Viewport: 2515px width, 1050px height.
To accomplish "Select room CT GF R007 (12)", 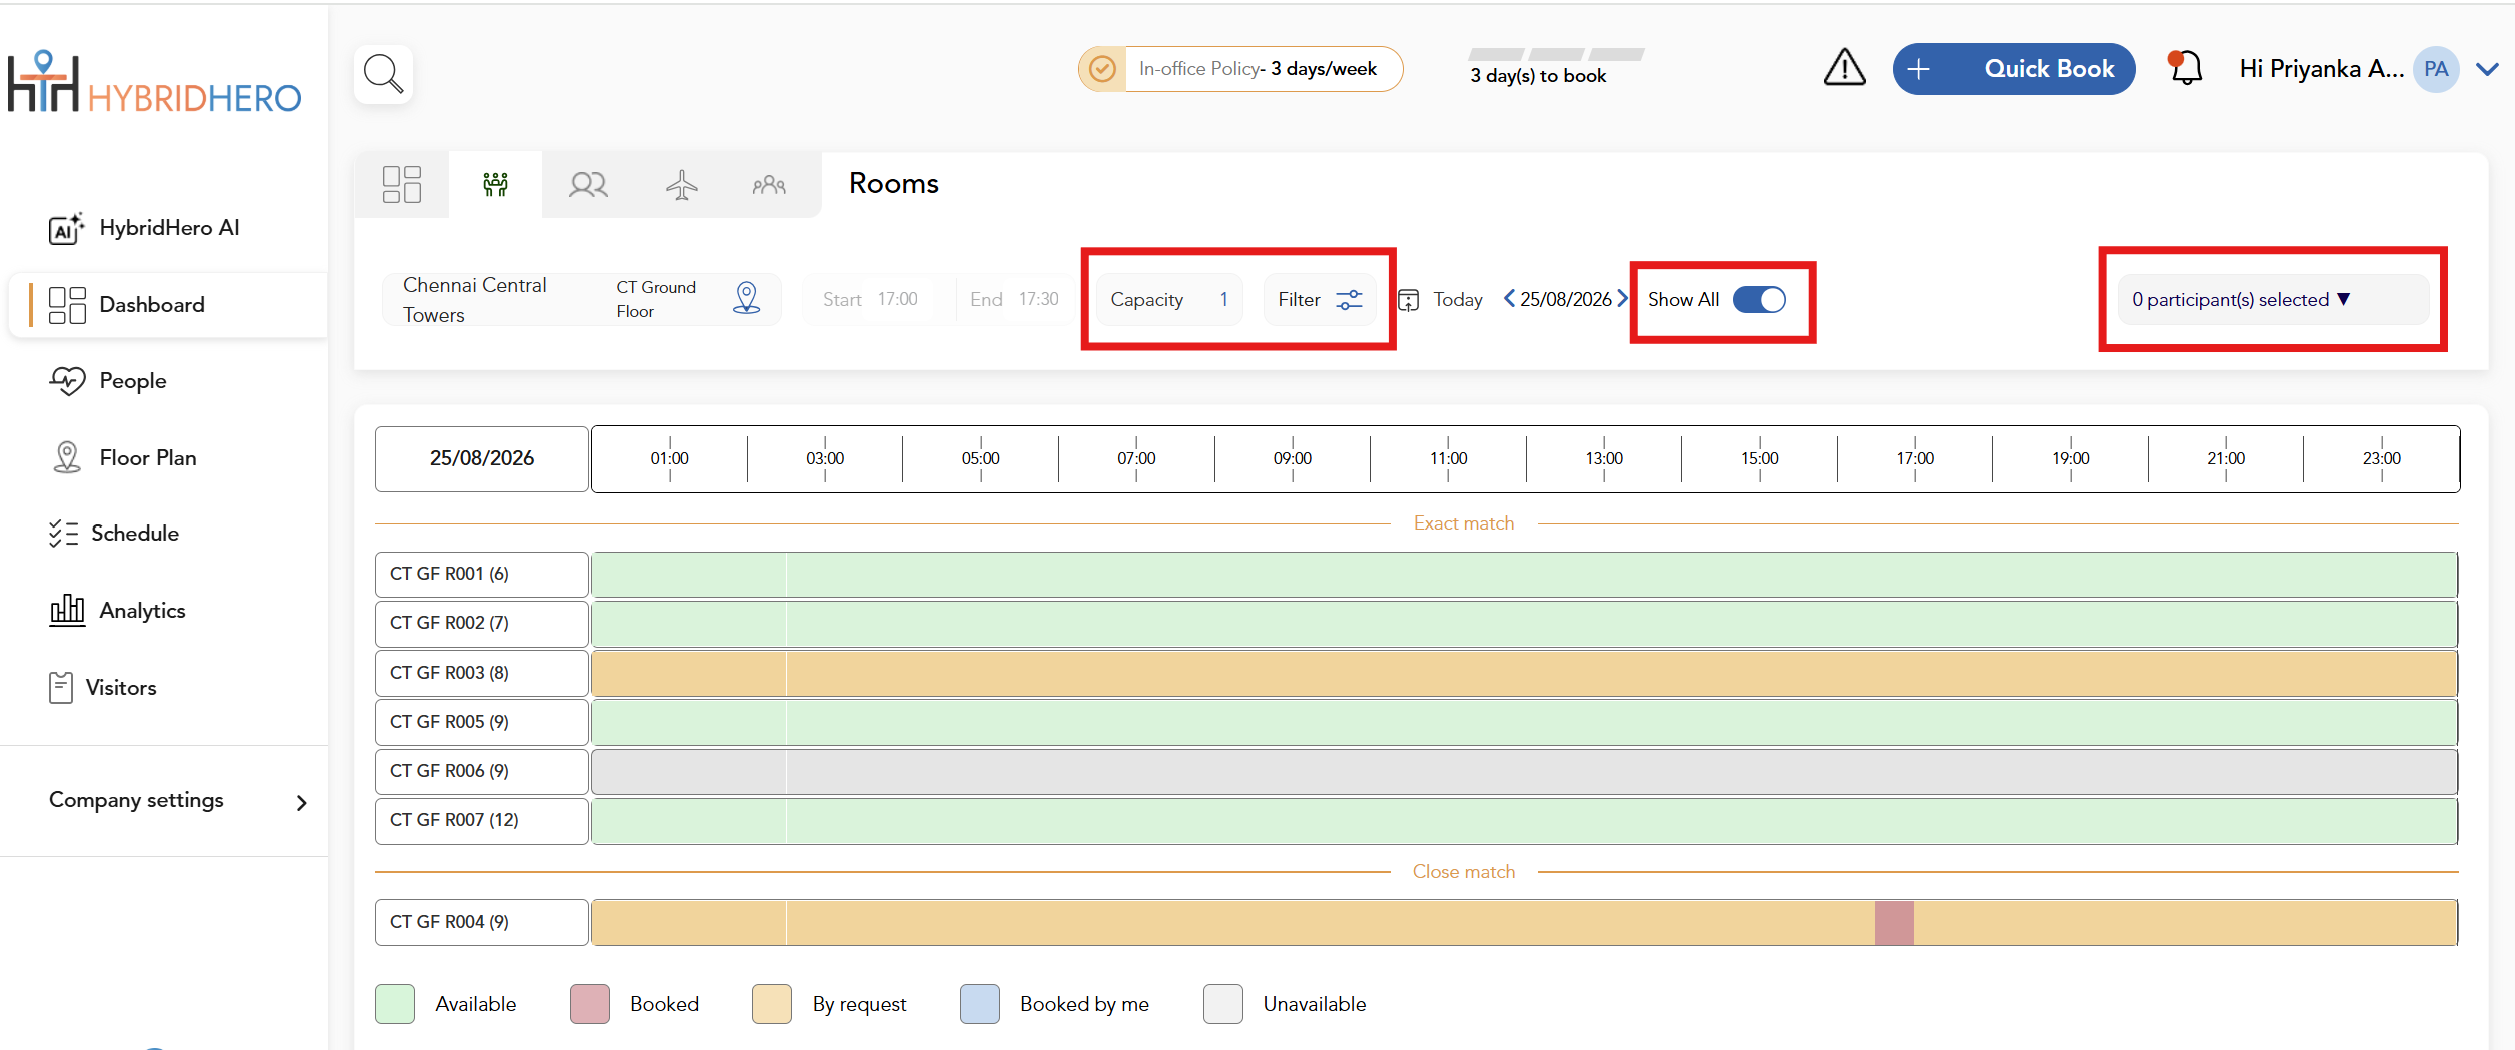I will [x=482, y=820].
